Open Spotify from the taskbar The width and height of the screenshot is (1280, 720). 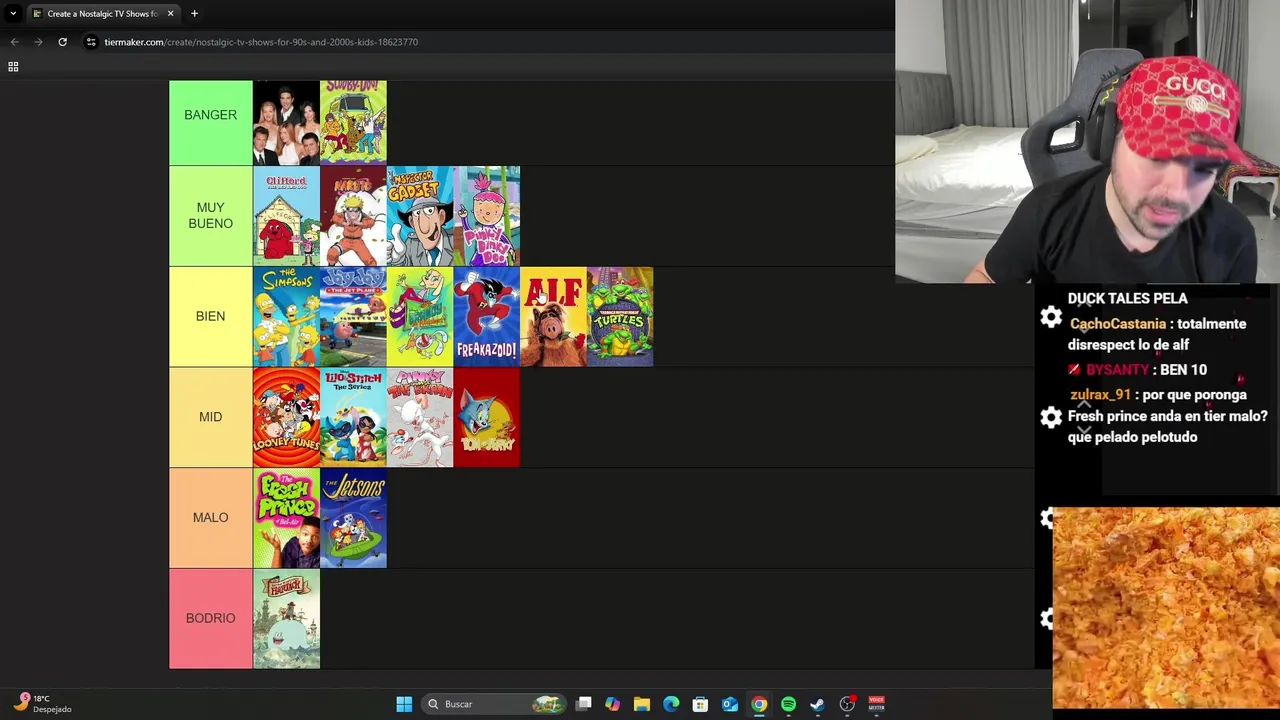788,704
